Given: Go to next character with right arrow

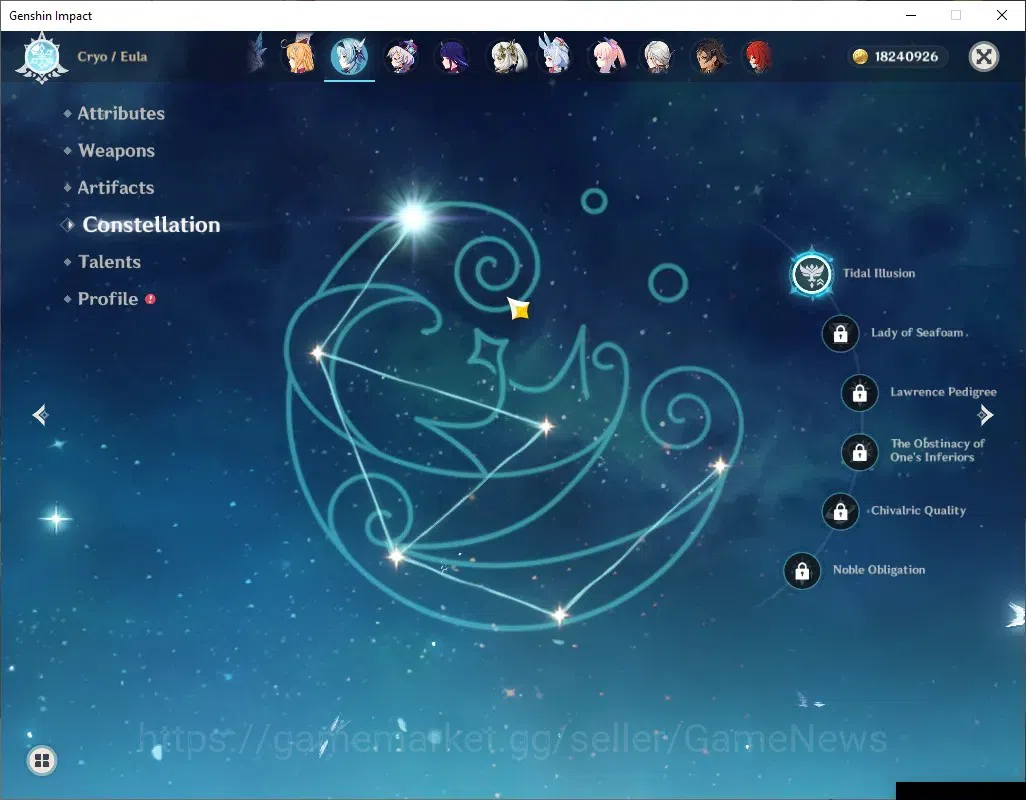Looking at the screenshot, I should (985, 415).
